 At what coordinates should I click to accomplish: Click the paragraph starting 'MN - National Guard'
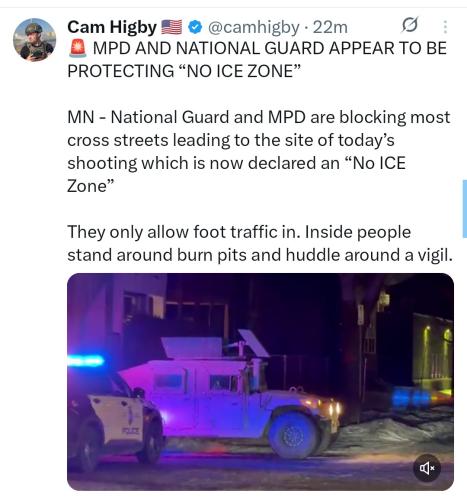click(259, 151)
